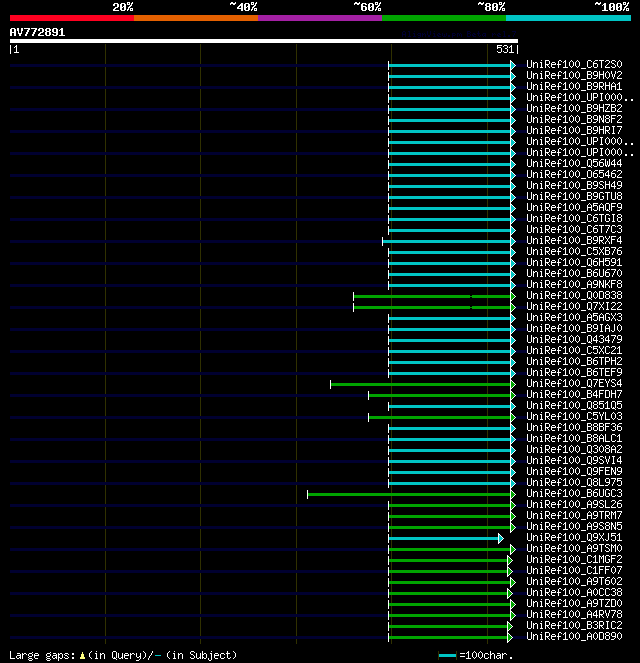Click the arrowhead ending the O65462 bar

click(513, 175)
